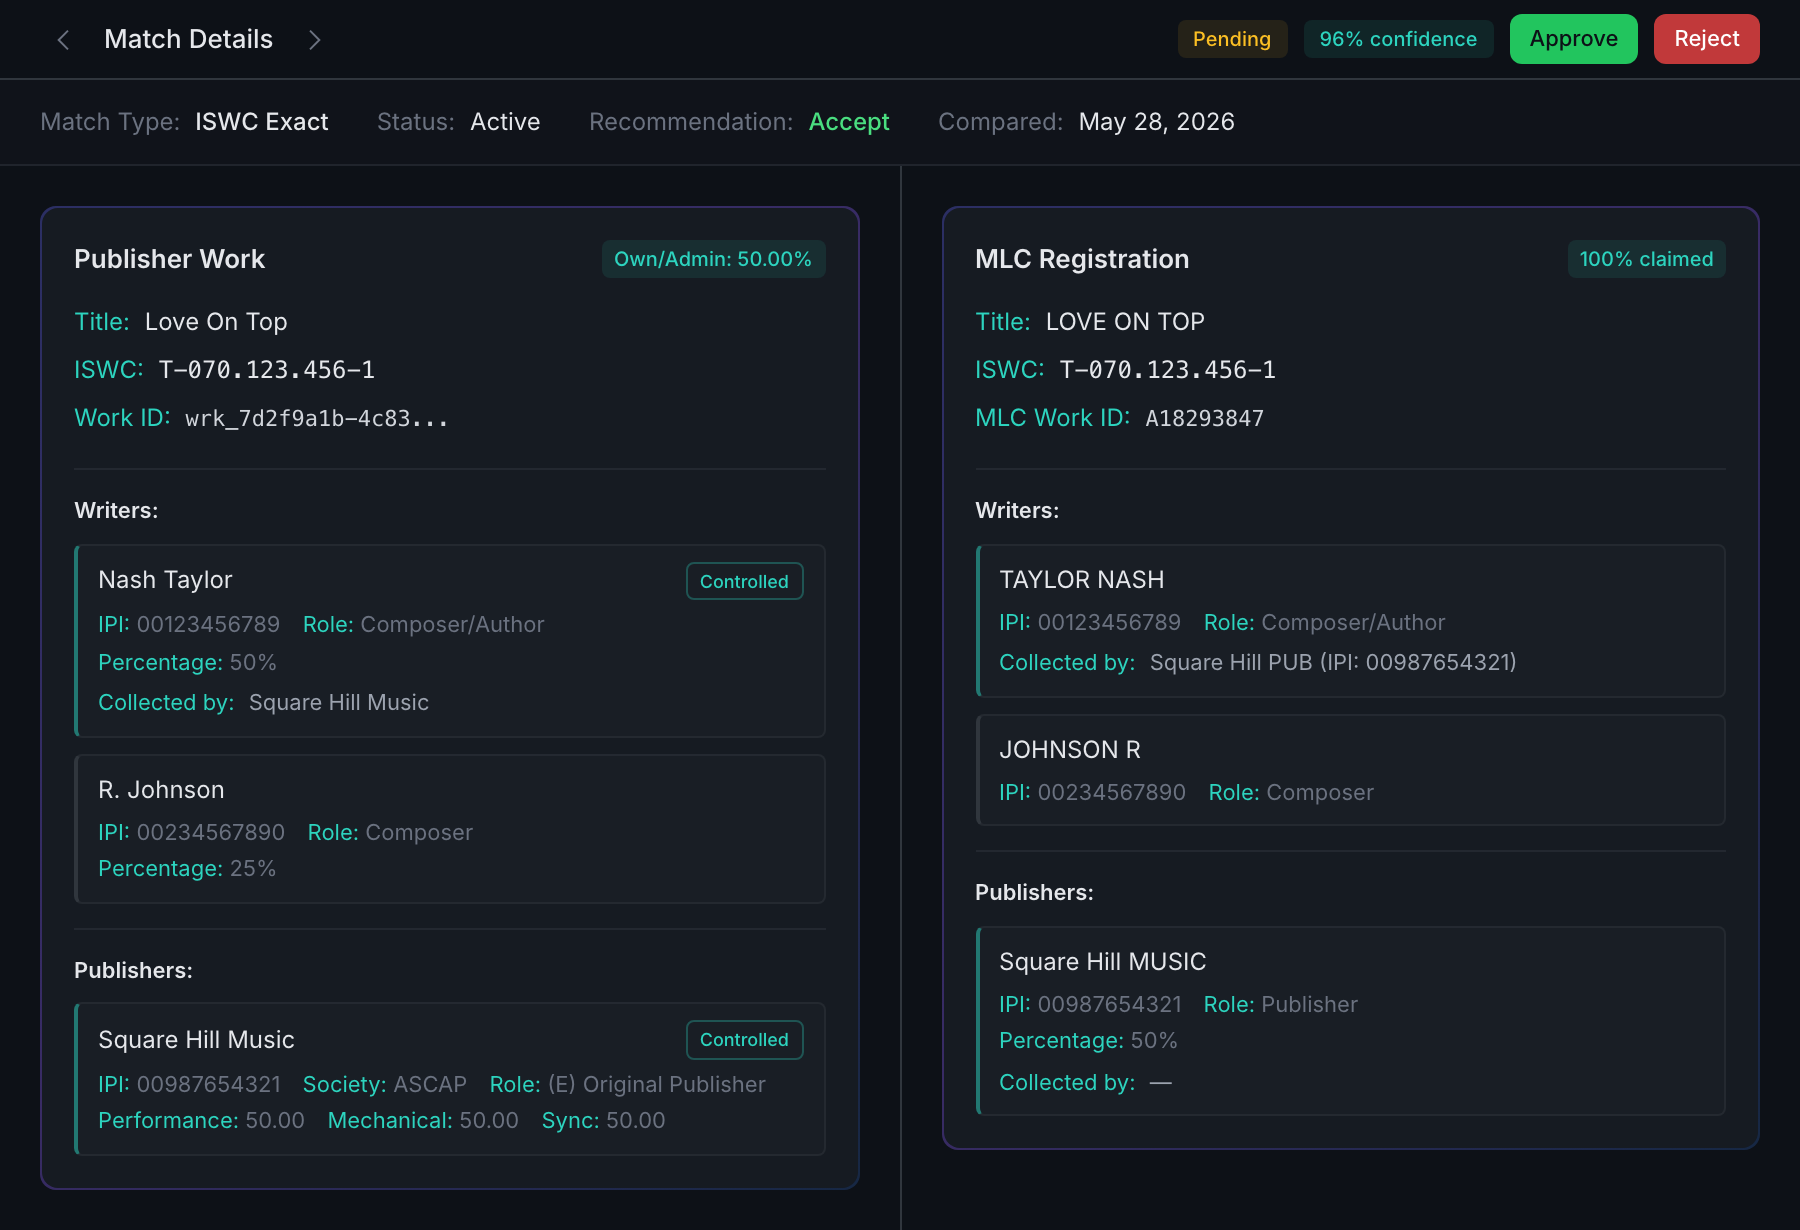Click Nash Taylor's Collected by Square Hill Music

click(x=339, y=703)
